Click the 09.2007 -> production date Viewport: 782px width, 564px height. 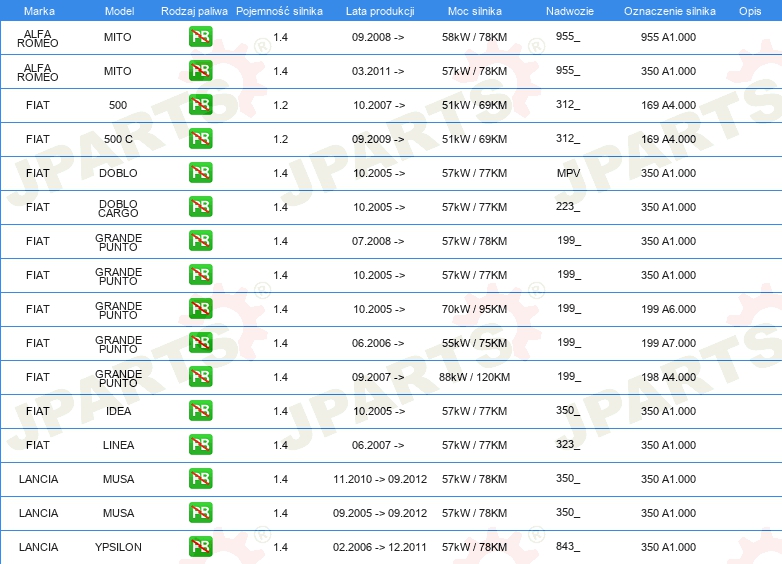[378, 377]
